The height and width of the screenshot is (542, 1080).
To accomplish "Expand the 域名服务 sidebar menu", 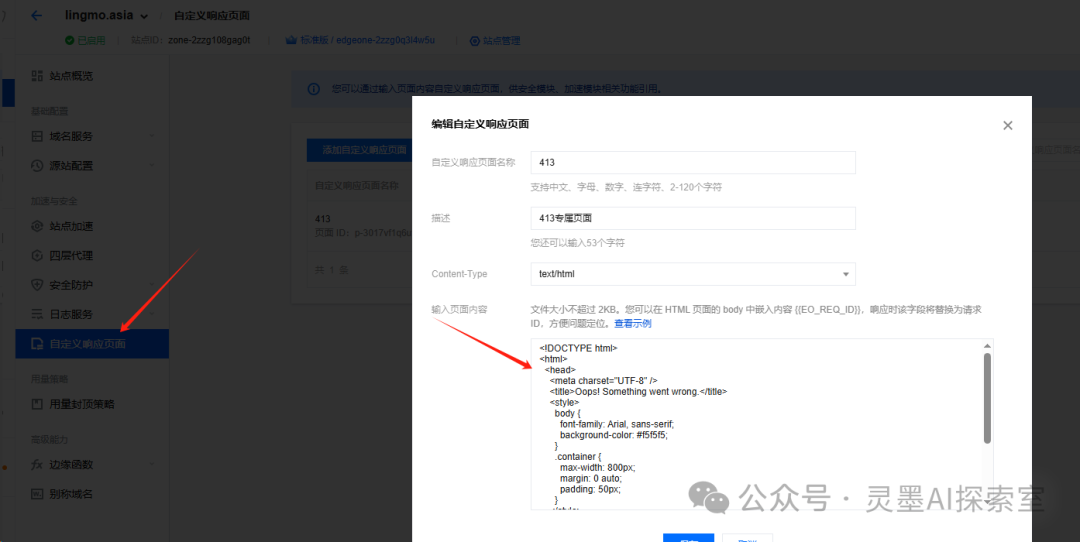I will pyautogui.click(x=92, y=136).
